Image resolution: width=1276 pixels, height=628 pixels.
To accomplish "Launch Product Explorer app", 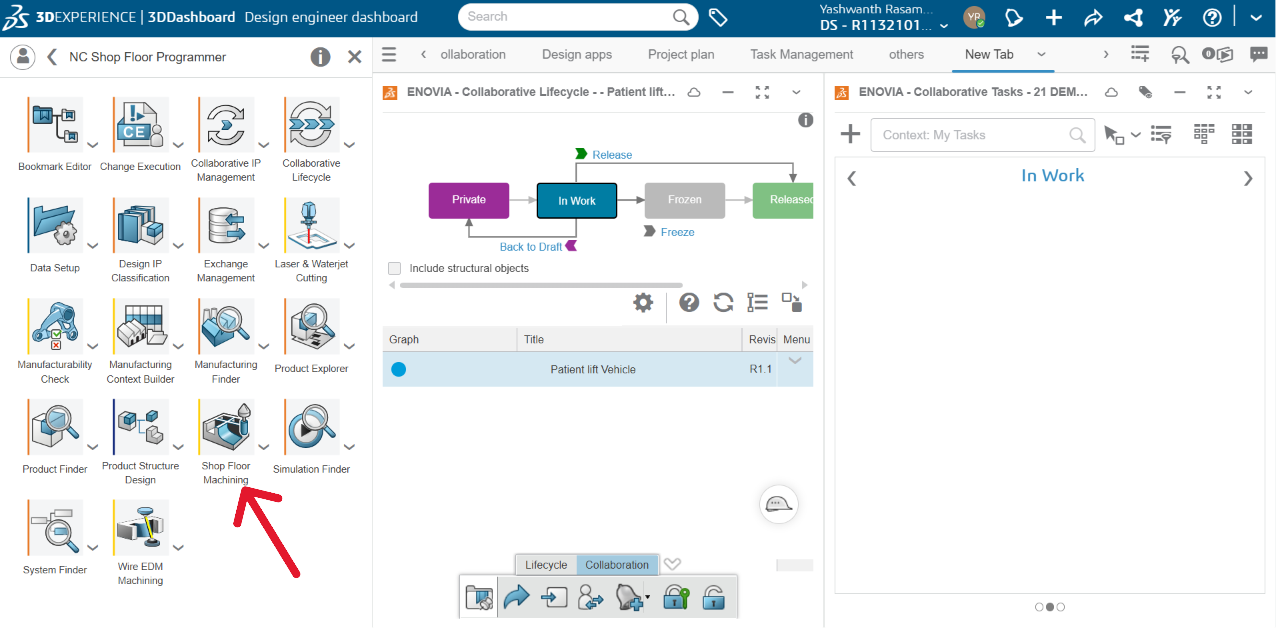I will coord(312,326).
